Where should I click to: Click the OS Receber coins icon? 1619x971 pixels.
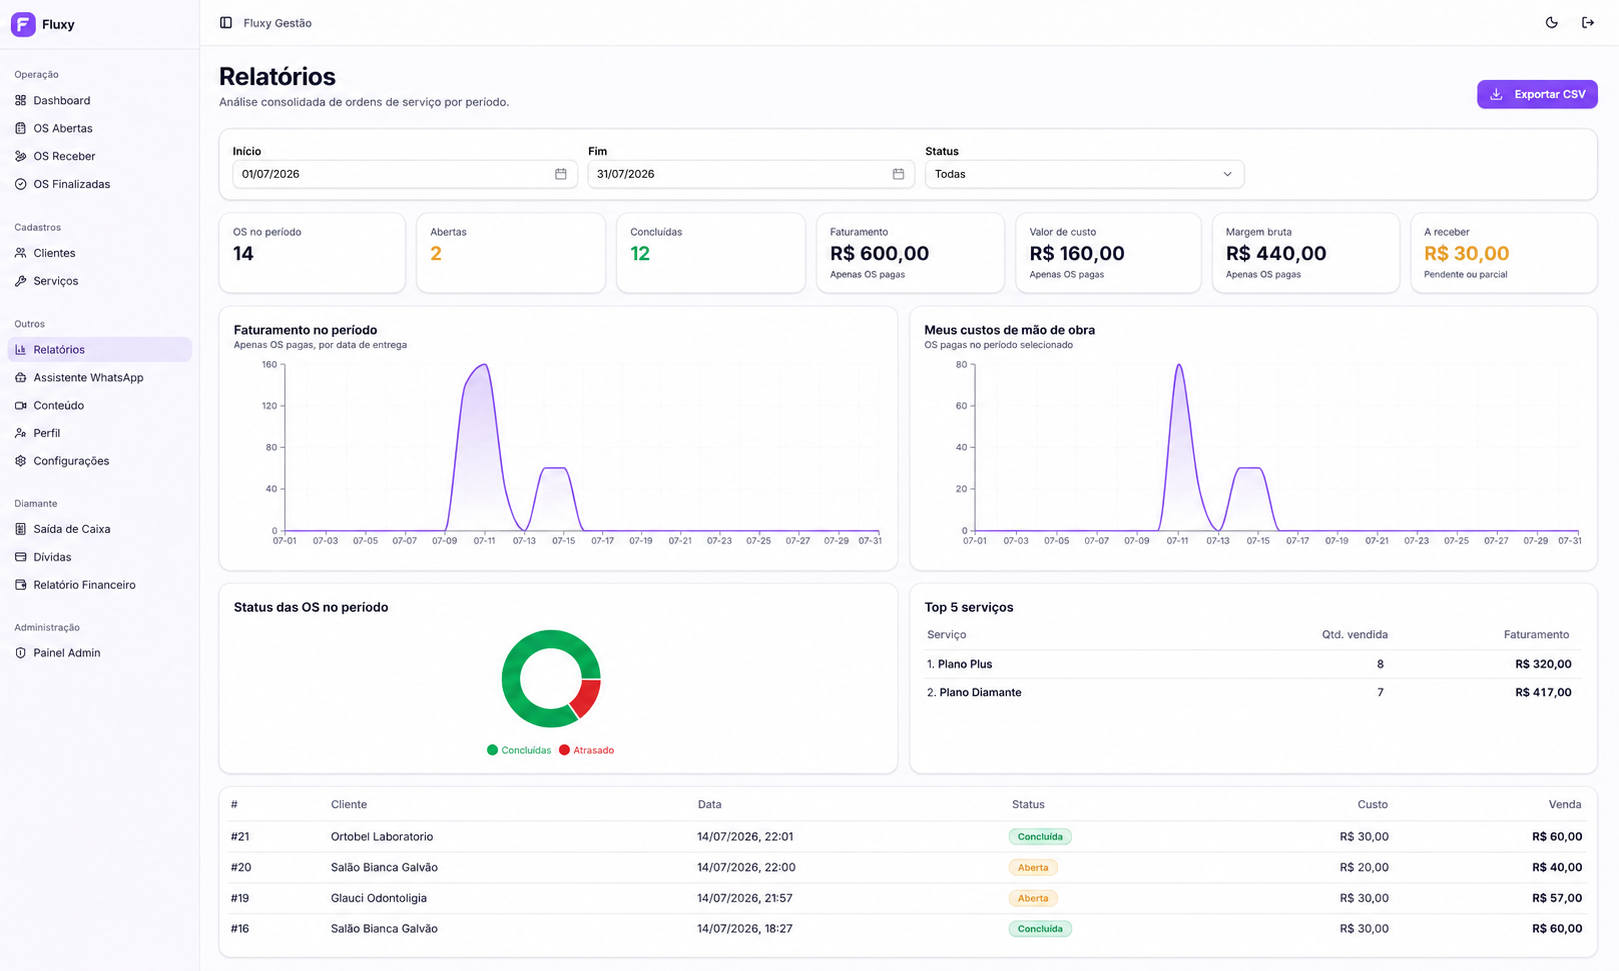click(x=21, y=156)
